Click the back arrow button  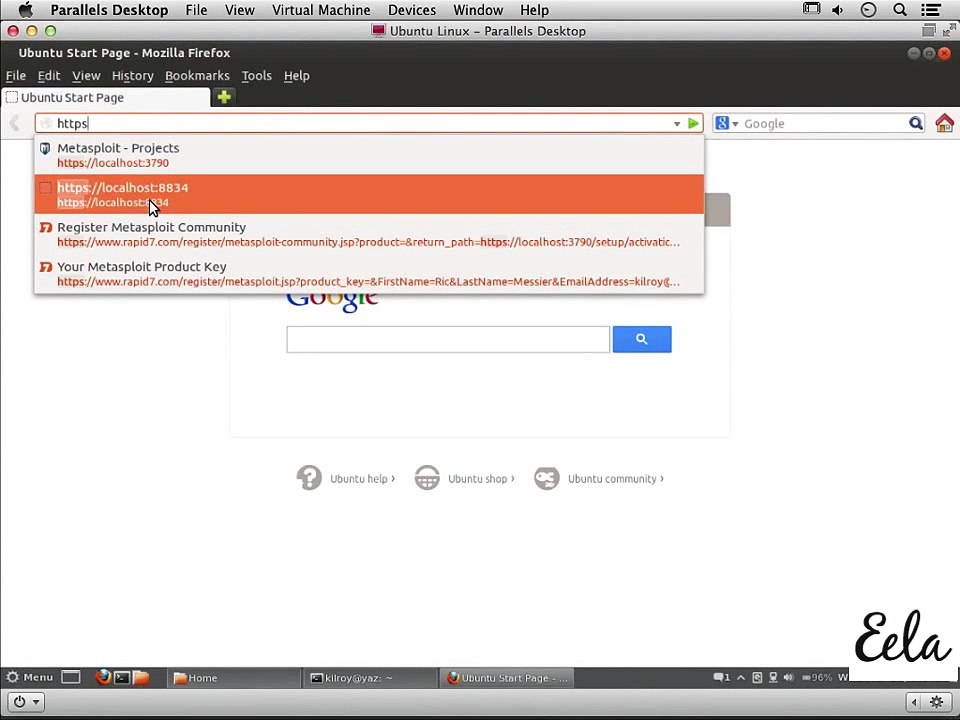15,123
